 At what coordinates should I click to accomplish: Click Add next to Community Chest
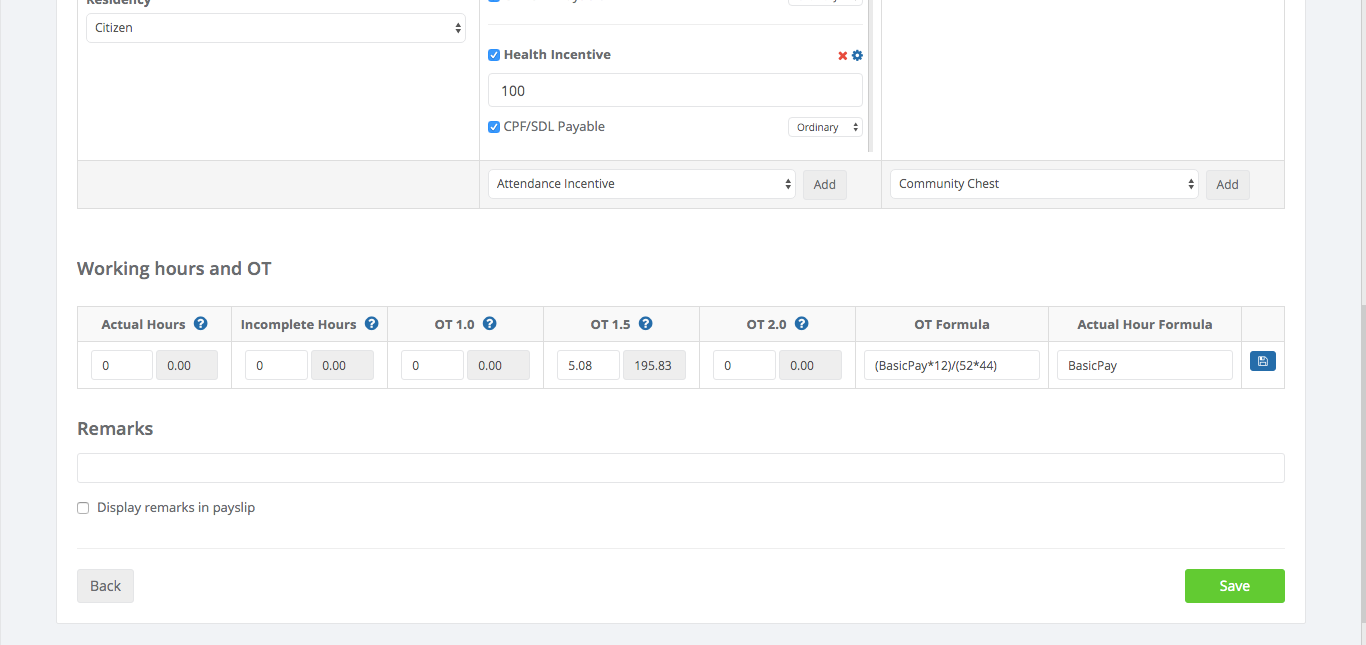point(1228,184)
